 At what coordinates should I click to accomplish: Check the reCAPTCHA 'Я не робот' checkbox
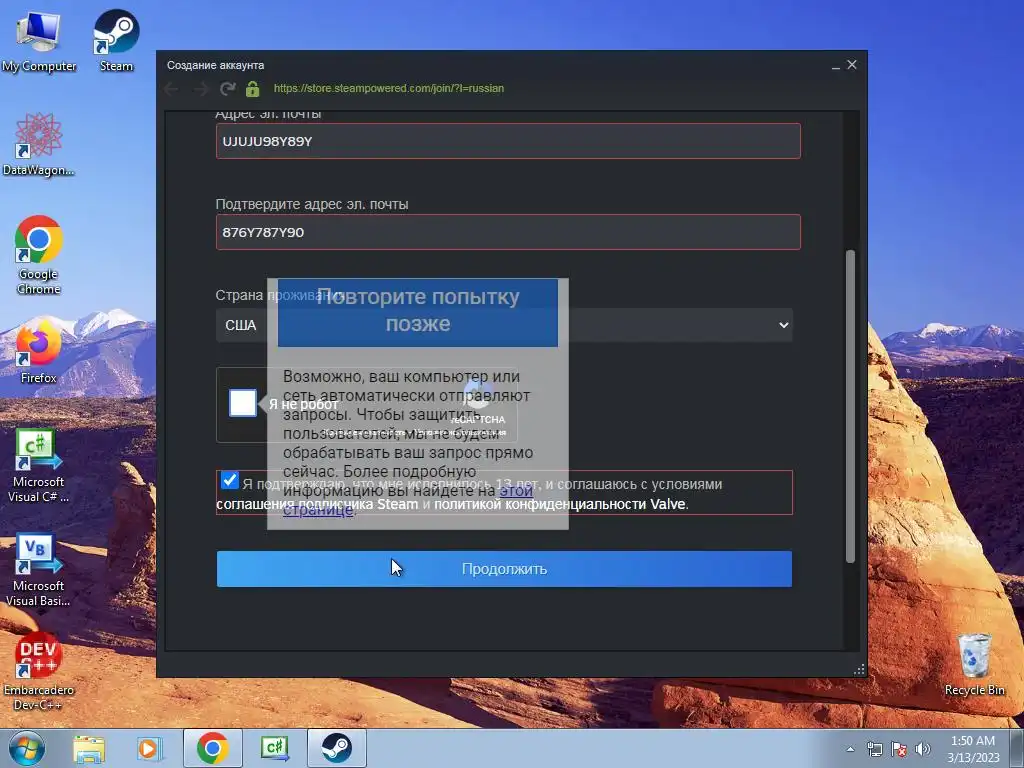[243, 403]
